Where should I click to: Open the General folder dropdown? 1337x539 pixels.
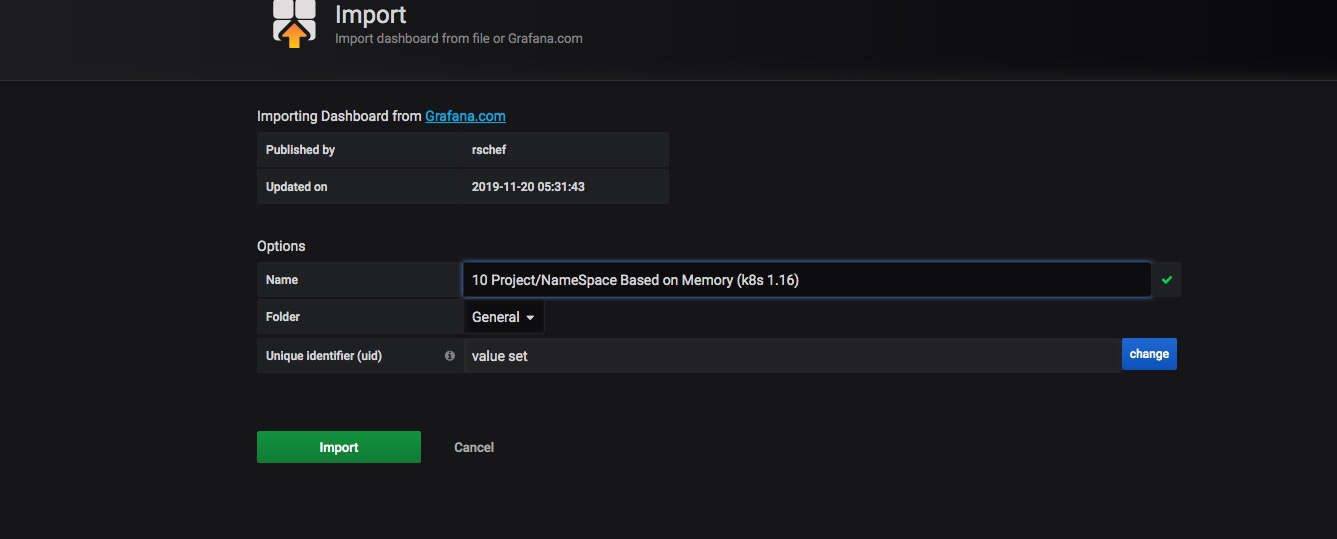pos(504,317)
